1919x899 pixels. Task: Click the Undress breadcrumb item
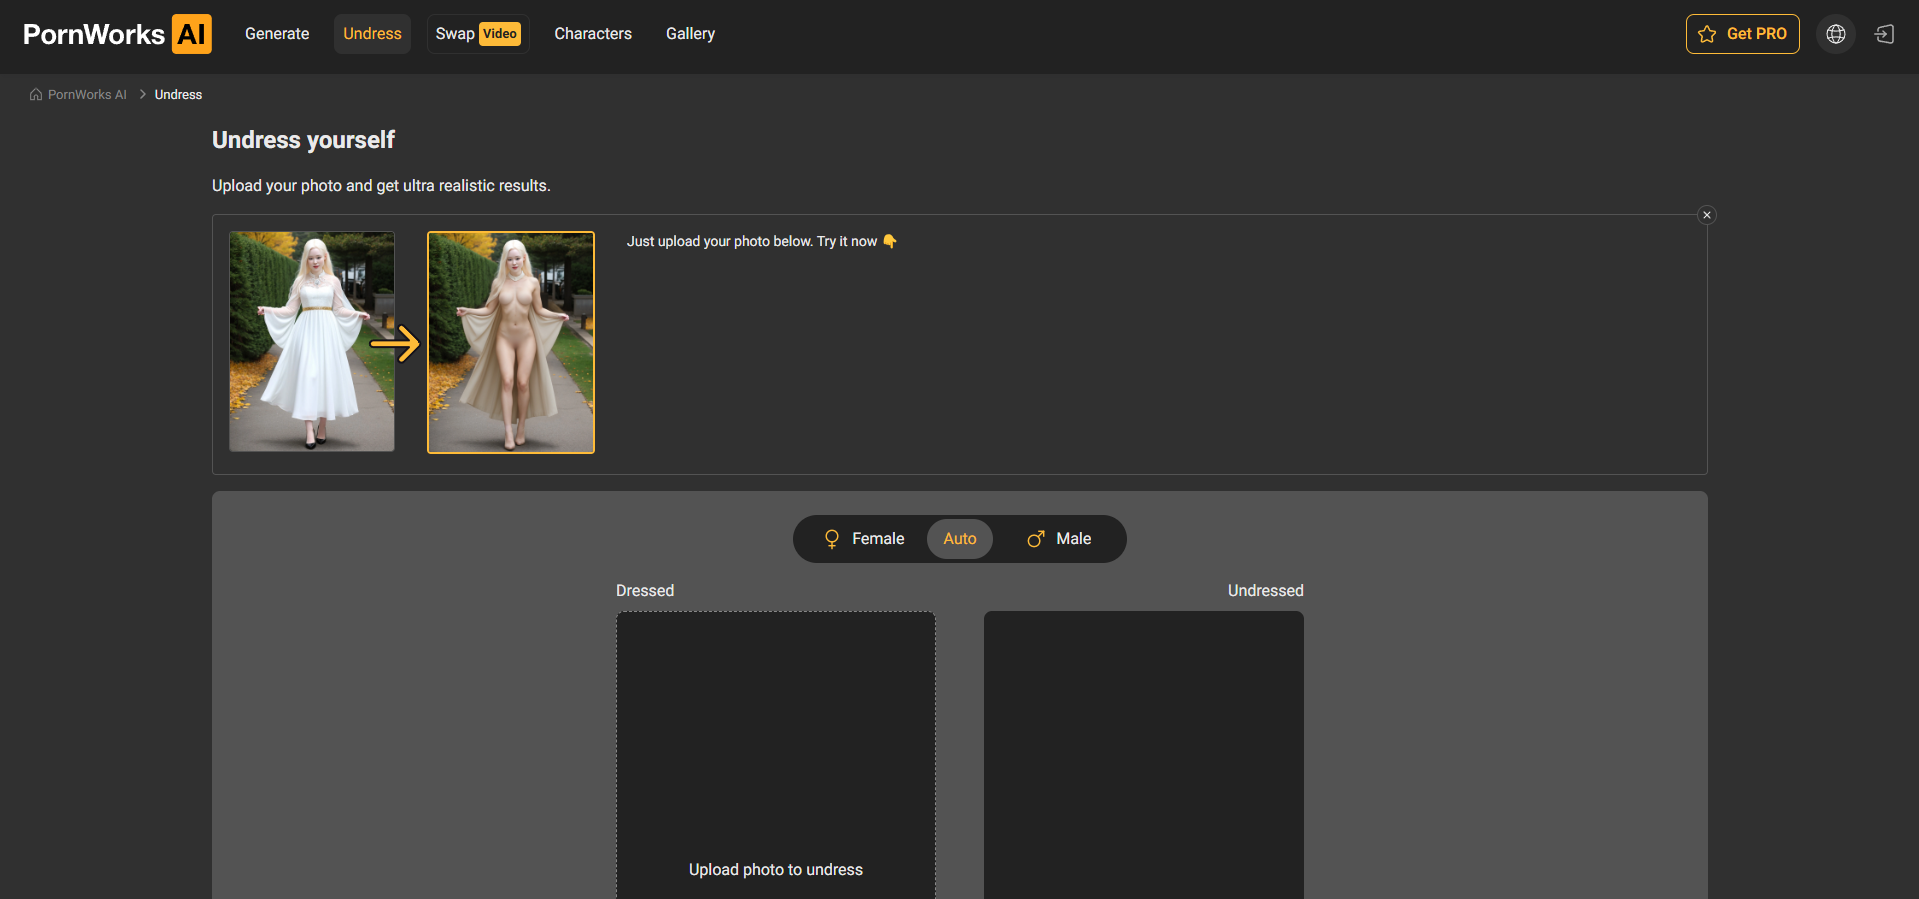pyautogui.click(x=178, y=95)
